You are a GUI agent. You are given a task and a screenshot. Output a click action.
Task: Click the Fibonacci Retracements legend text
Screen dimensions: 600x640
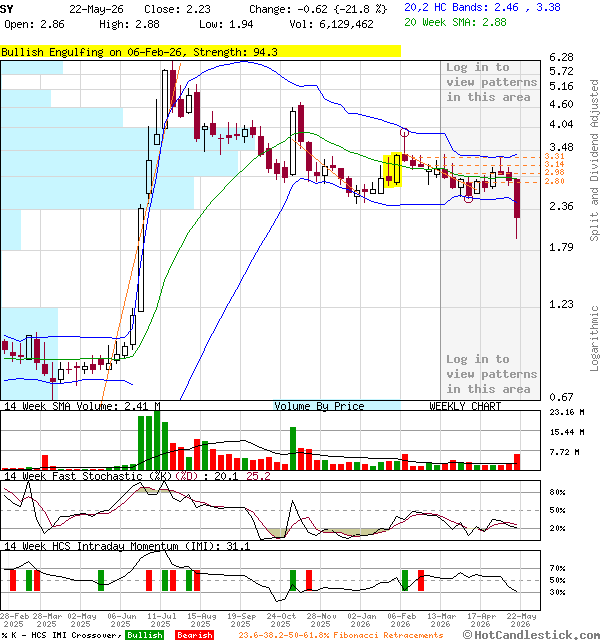(x=341, y=635)
